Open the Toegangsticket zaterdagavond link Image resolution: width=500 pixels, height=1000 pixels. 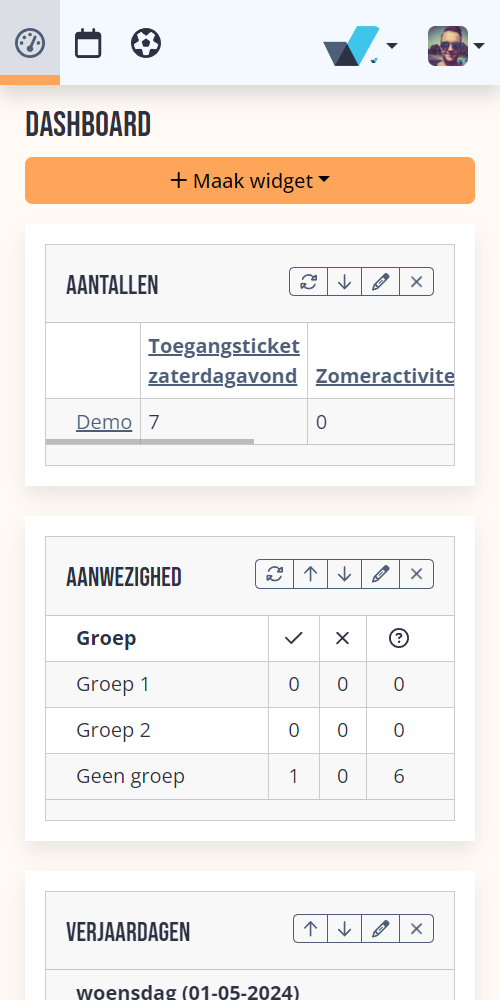[224, 361]
